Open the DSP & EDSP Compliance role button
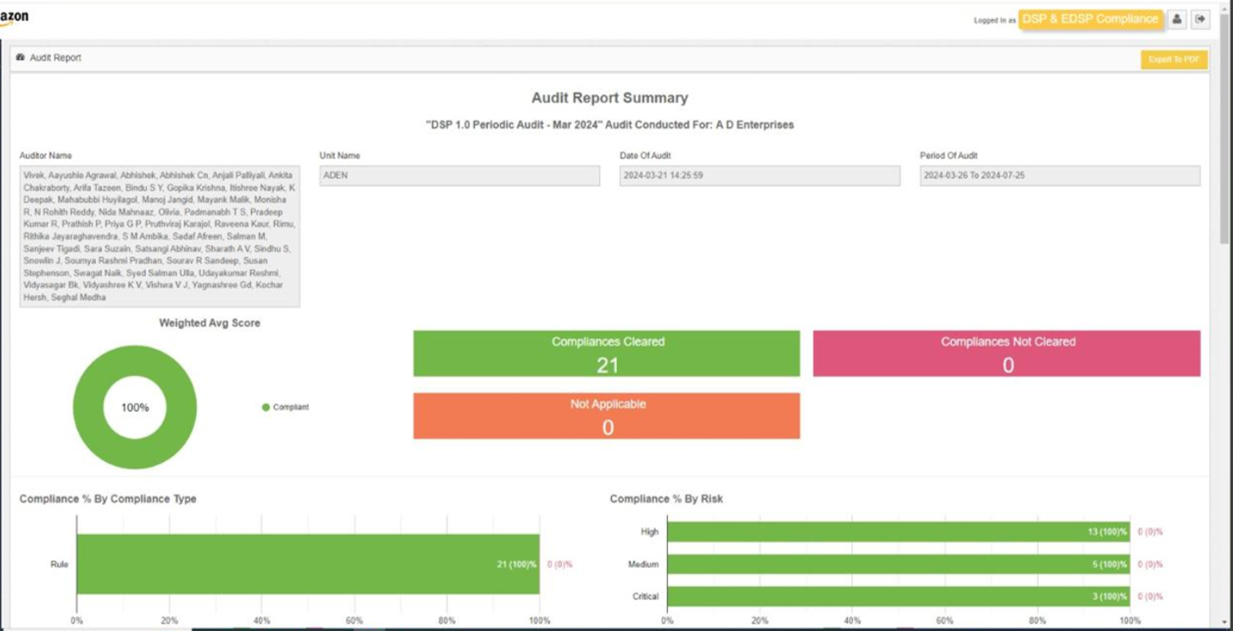This screenshot has width=1233, height=631. [x=1090, y=19]
